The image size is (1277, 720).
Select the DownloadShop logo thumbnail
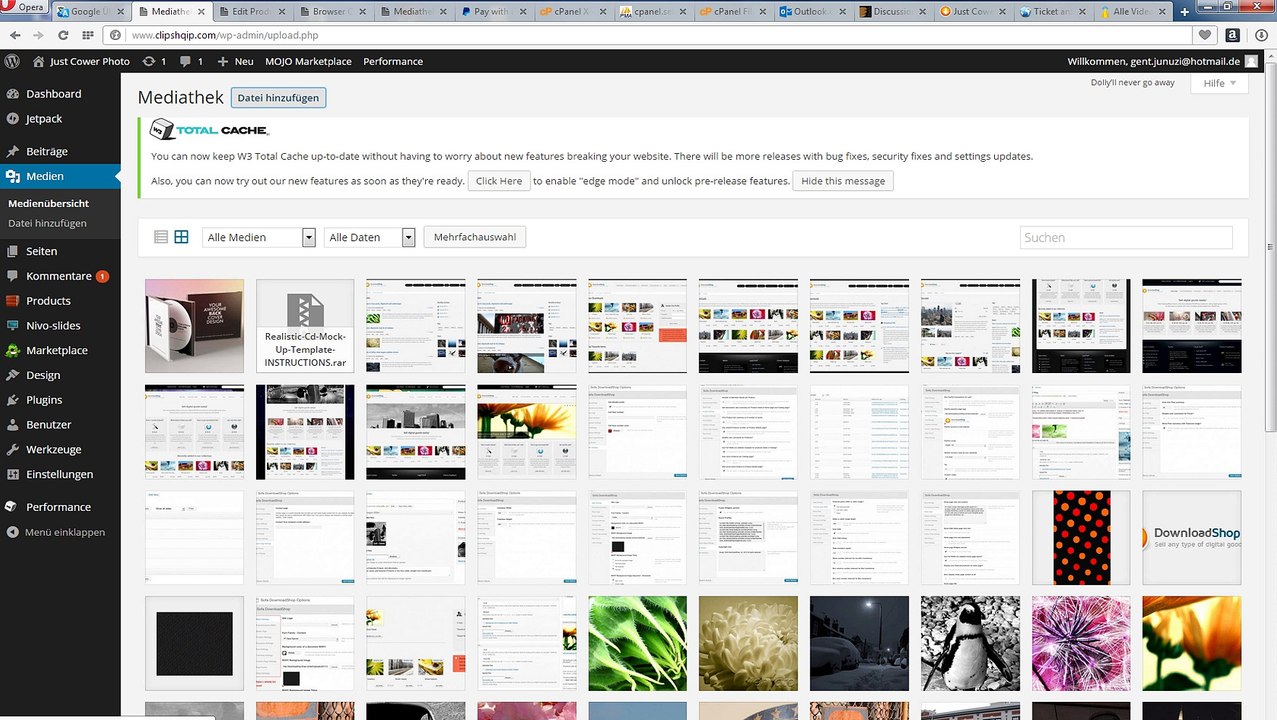[1192, 538]
